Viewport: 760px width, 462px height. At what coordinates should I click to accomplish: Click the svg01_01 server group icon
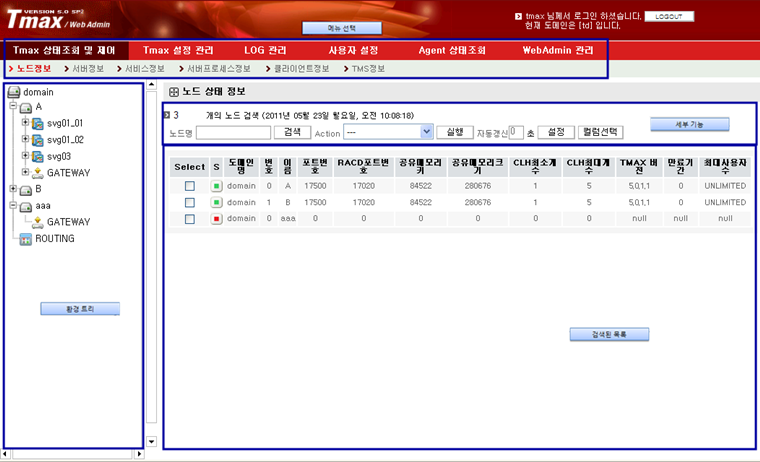37,124
